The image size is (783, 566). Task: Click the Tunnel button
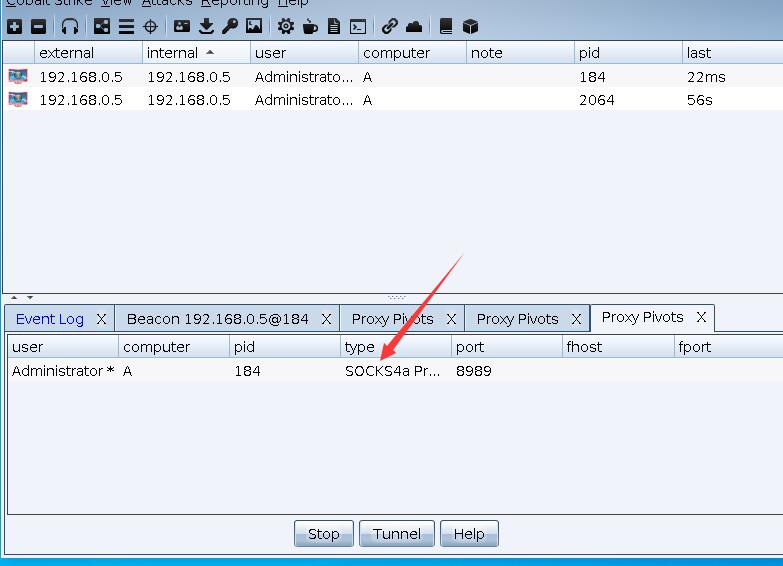click(x=396, y=534)
